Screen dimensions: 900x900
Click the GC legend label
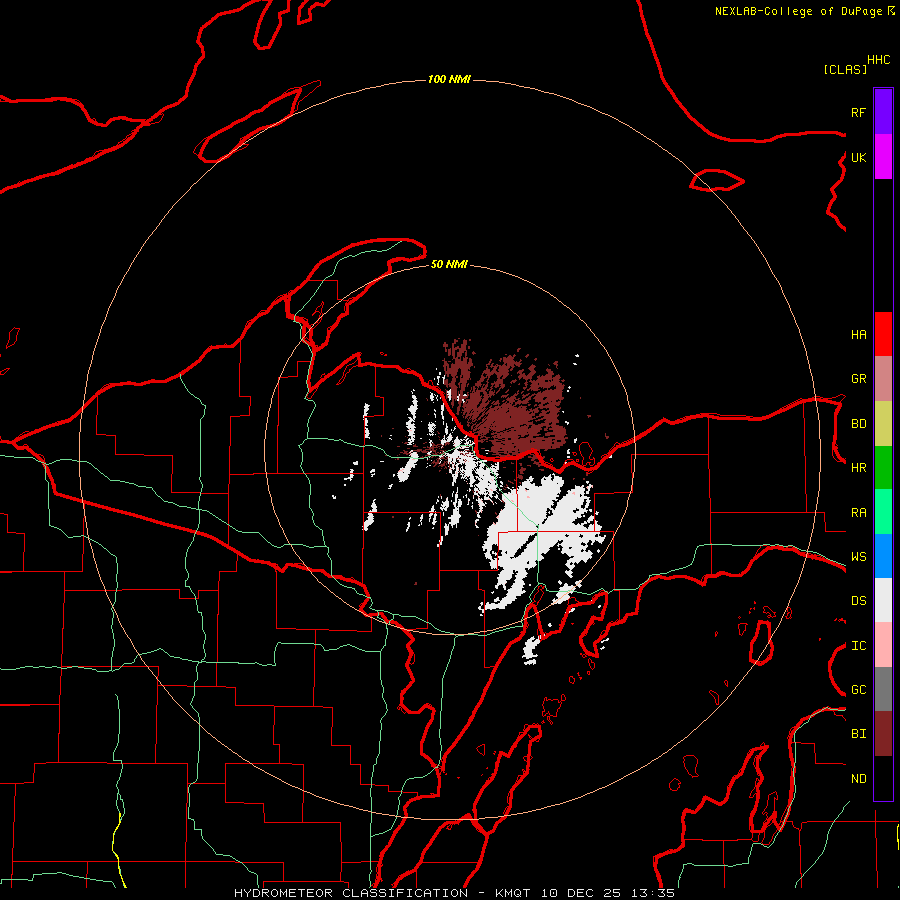(x=858, y=690)
